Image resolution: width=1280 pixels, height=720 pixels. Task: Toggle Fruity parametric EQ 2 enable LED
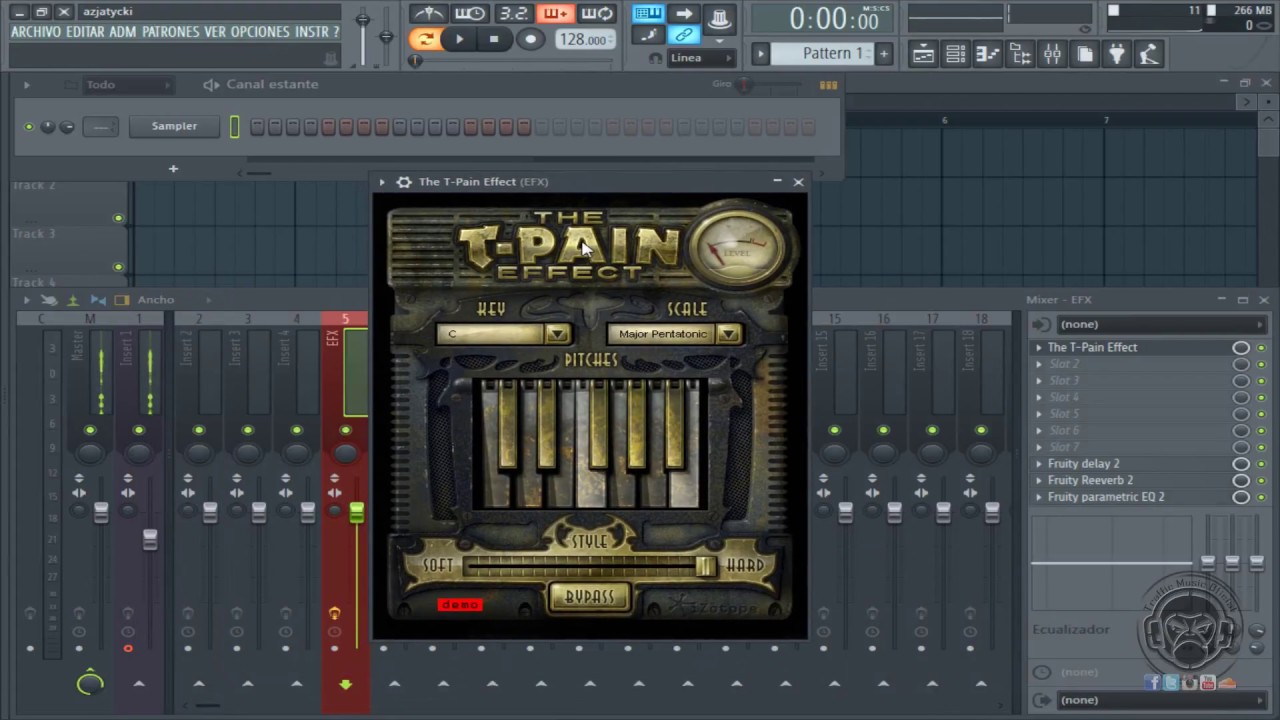coord(1261,497)
